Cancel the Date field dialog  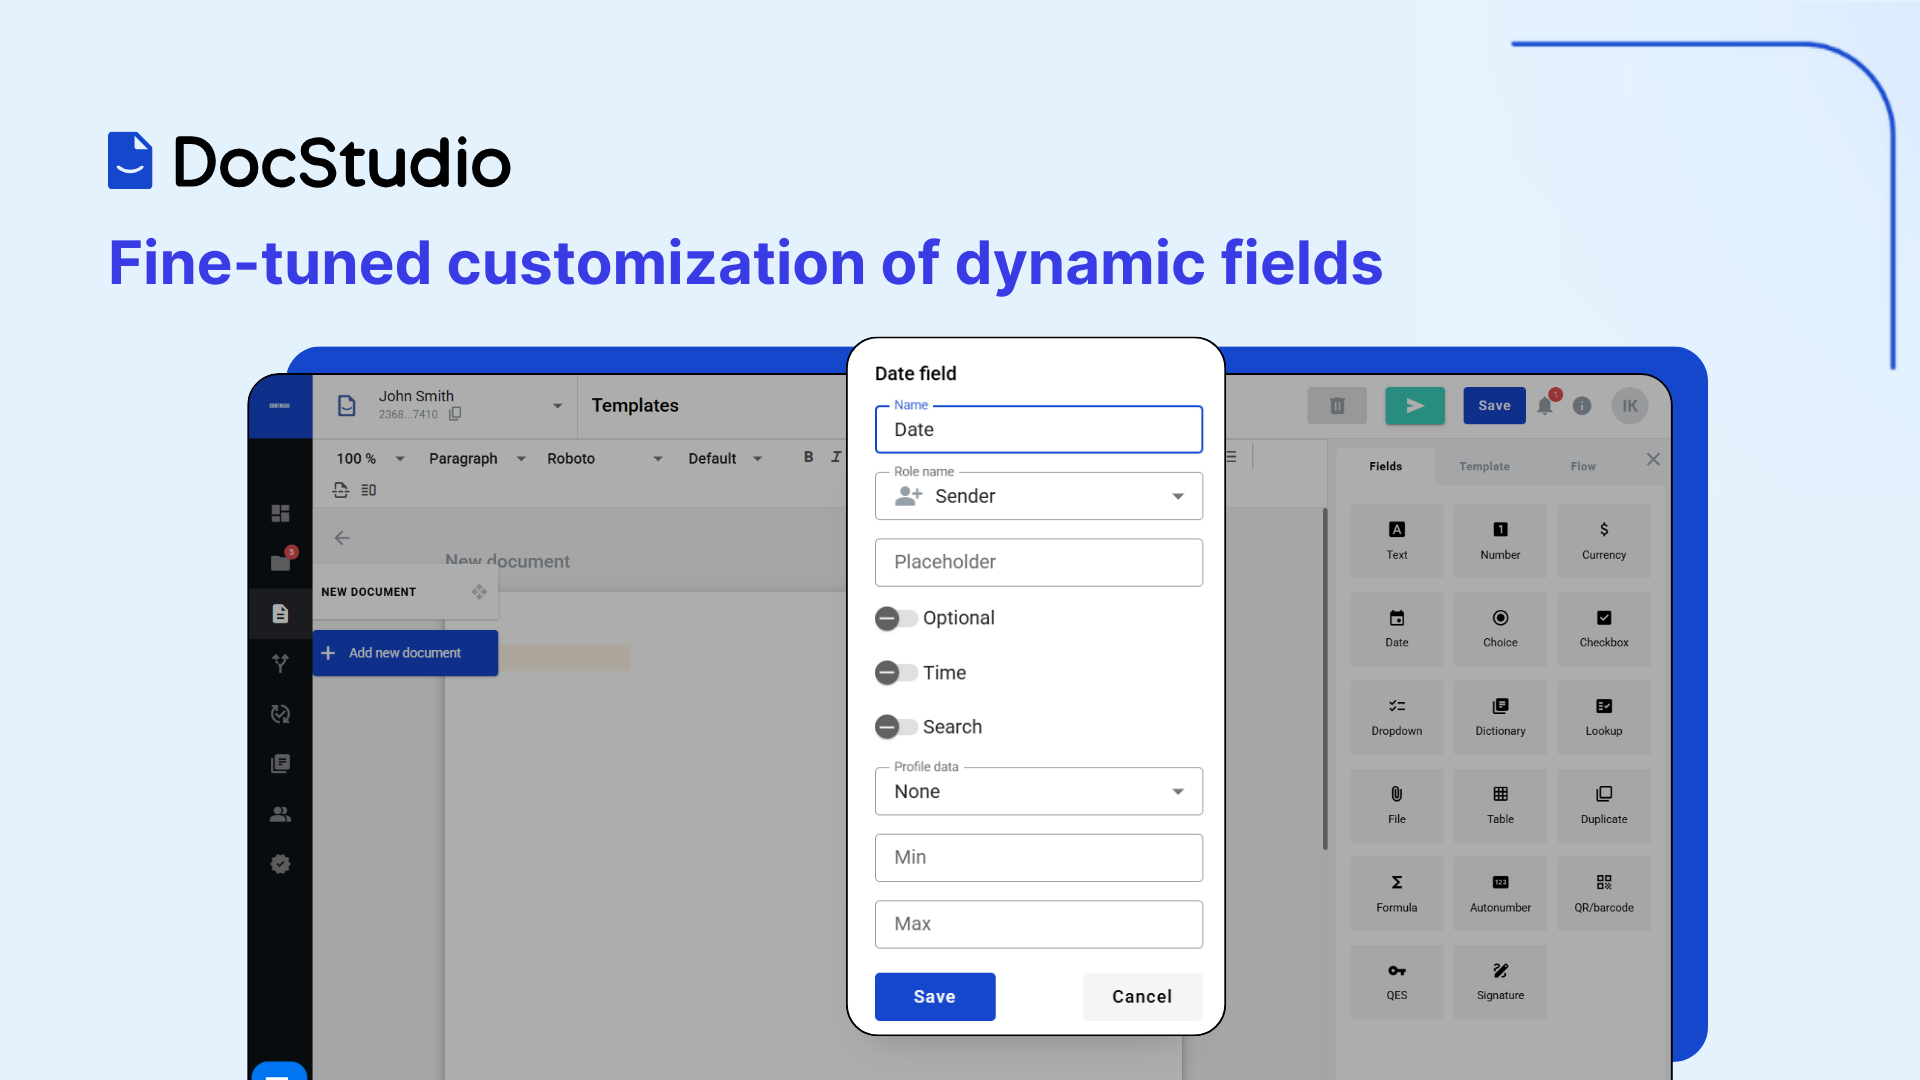tap(1141, 997)
